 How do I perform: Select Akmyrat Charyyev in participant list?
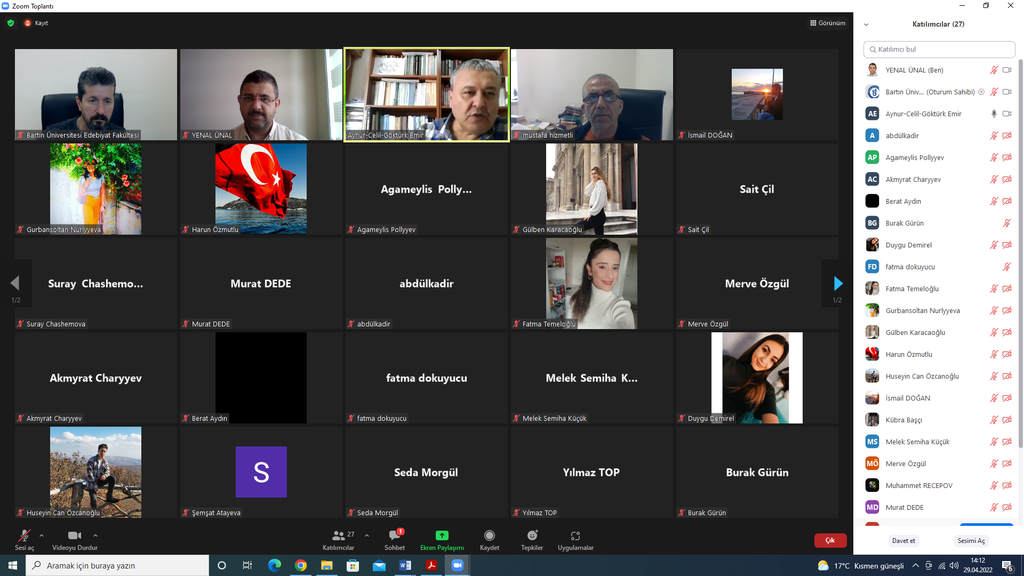(939, 180)
